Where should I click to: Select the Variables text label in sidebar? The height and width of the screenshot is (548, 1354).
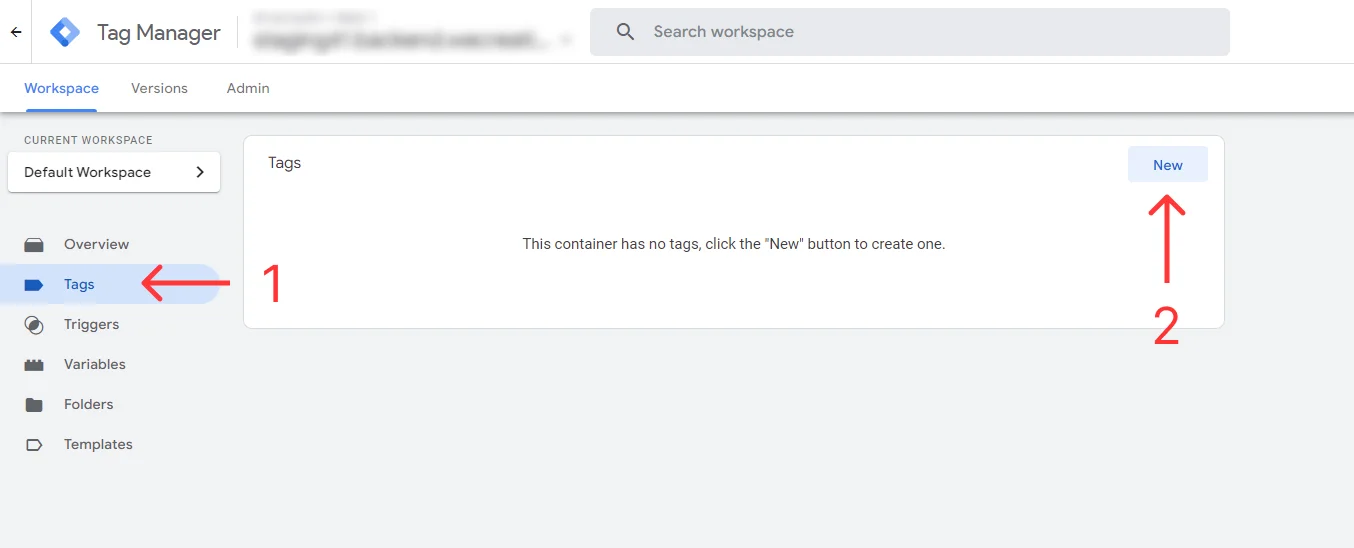[95, 365]
